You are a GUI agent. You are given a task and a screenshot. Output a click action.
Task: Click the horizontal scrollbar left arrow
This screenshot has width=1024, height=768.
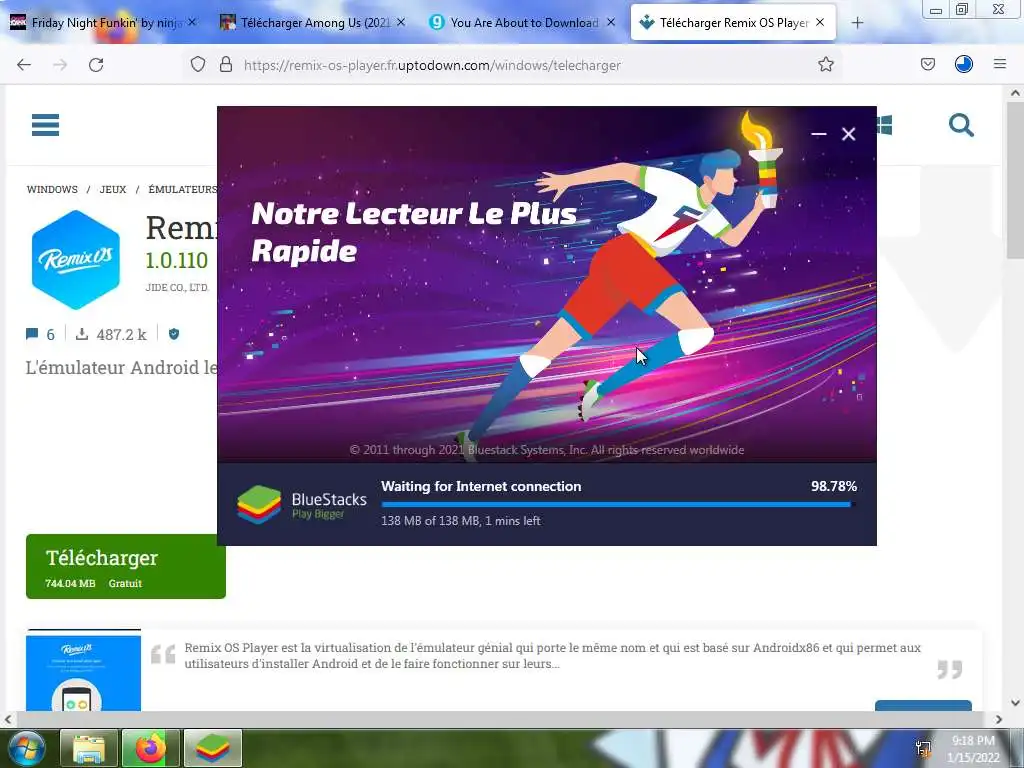(x=8, y=720)
